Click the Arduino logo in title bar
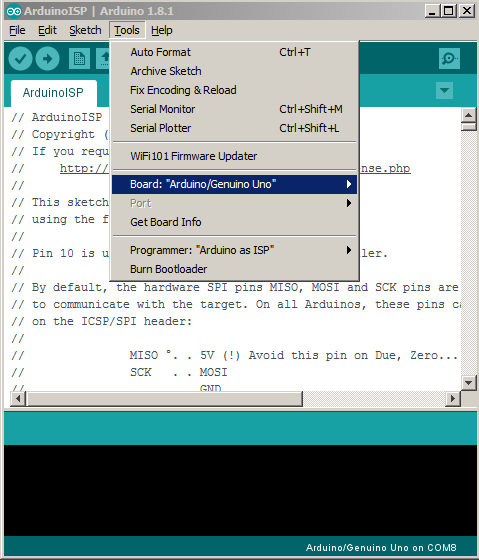The image size is (479, 560). coord(14,11)
